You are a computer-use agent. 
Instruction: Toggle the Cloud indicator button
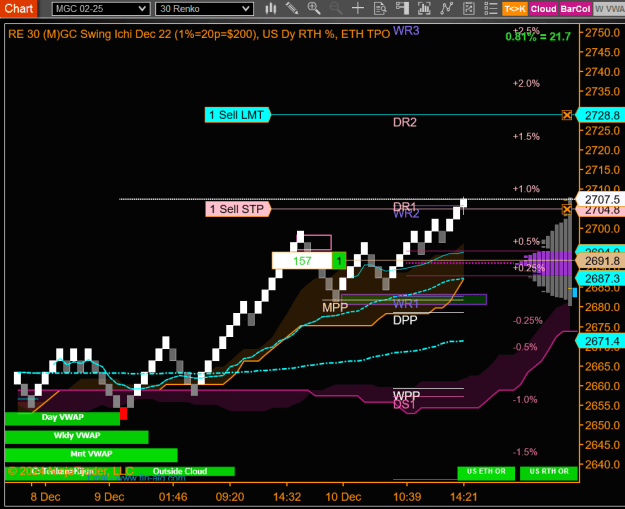543,9
